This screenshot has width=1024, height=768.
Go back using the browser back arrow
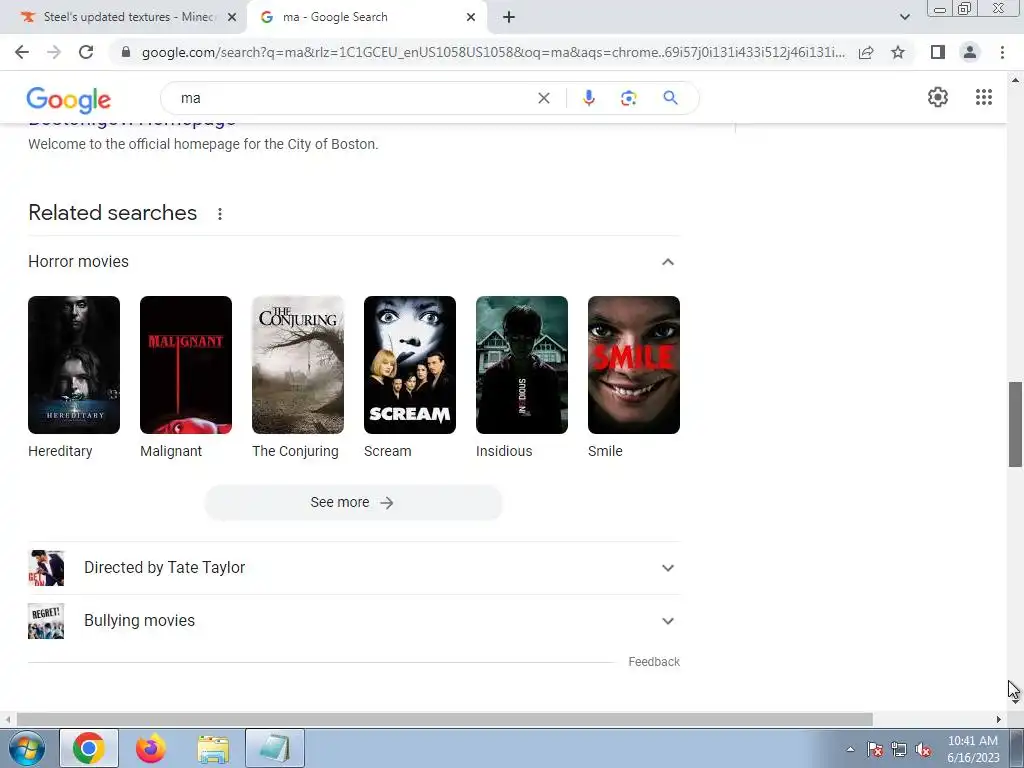tap(22, 52)
